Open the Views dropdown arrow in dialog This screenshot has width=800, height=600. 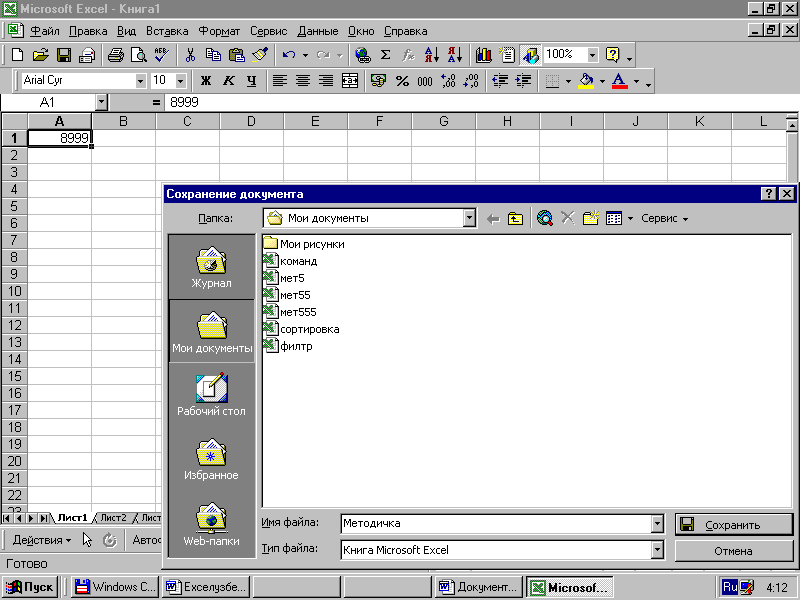click(631, 218)
